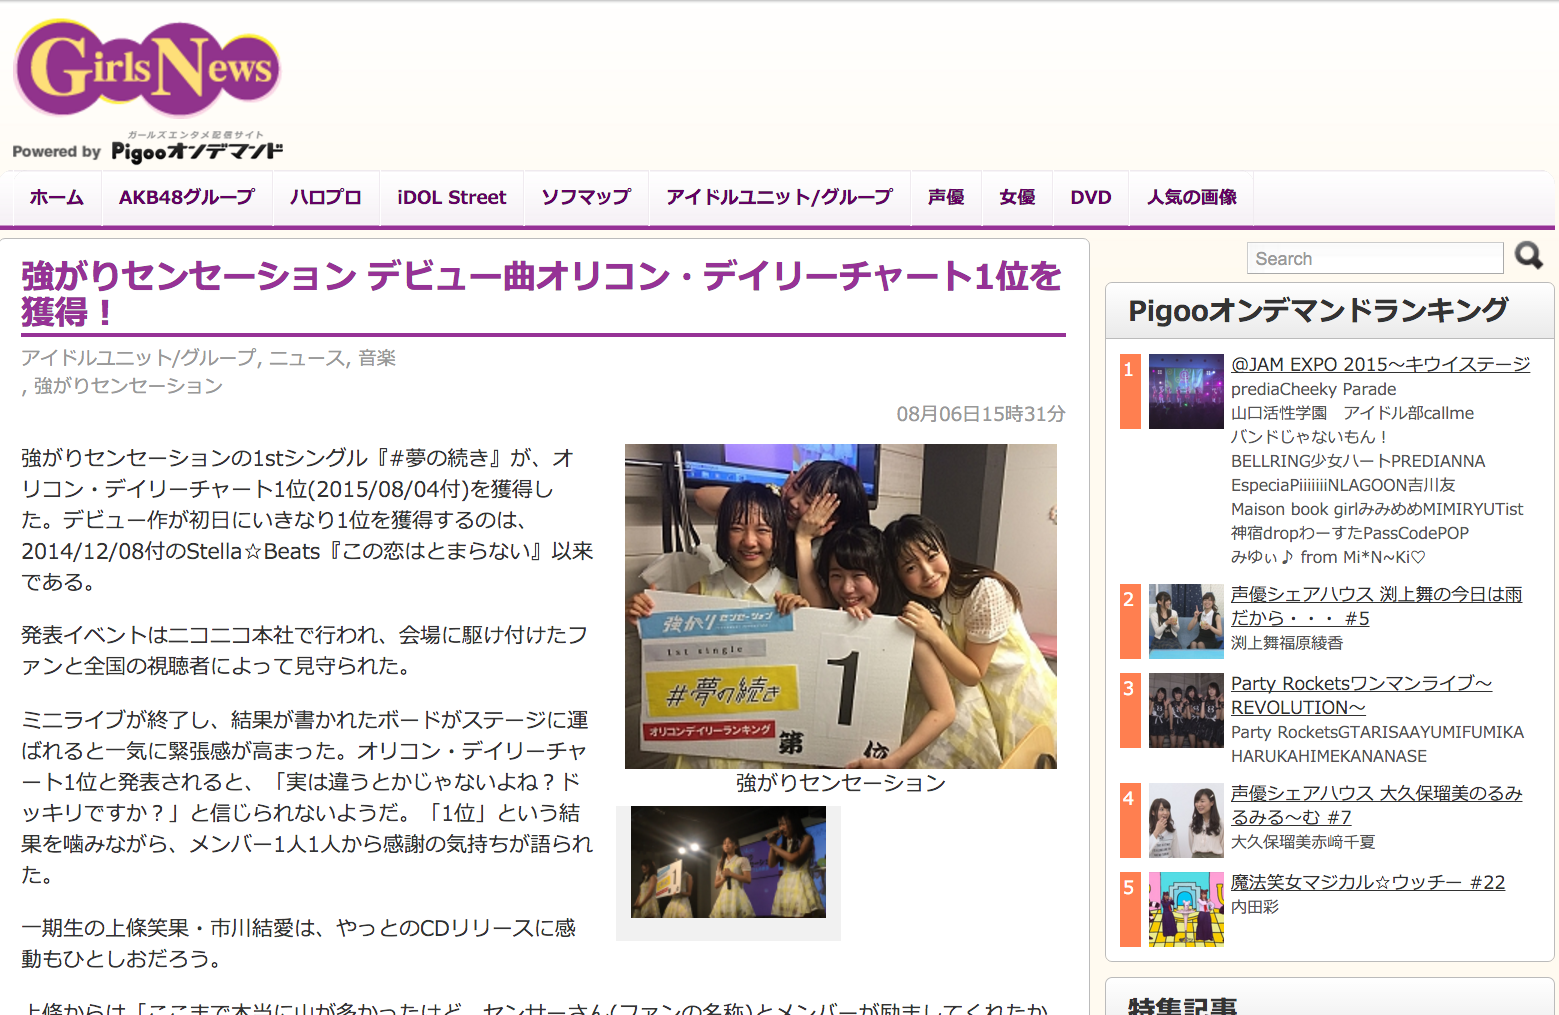This screenshot has width=1559, height=1015.
Task: Click the 大久保瑠美赤崎千夏 cast text
Action: (1303, 842)
